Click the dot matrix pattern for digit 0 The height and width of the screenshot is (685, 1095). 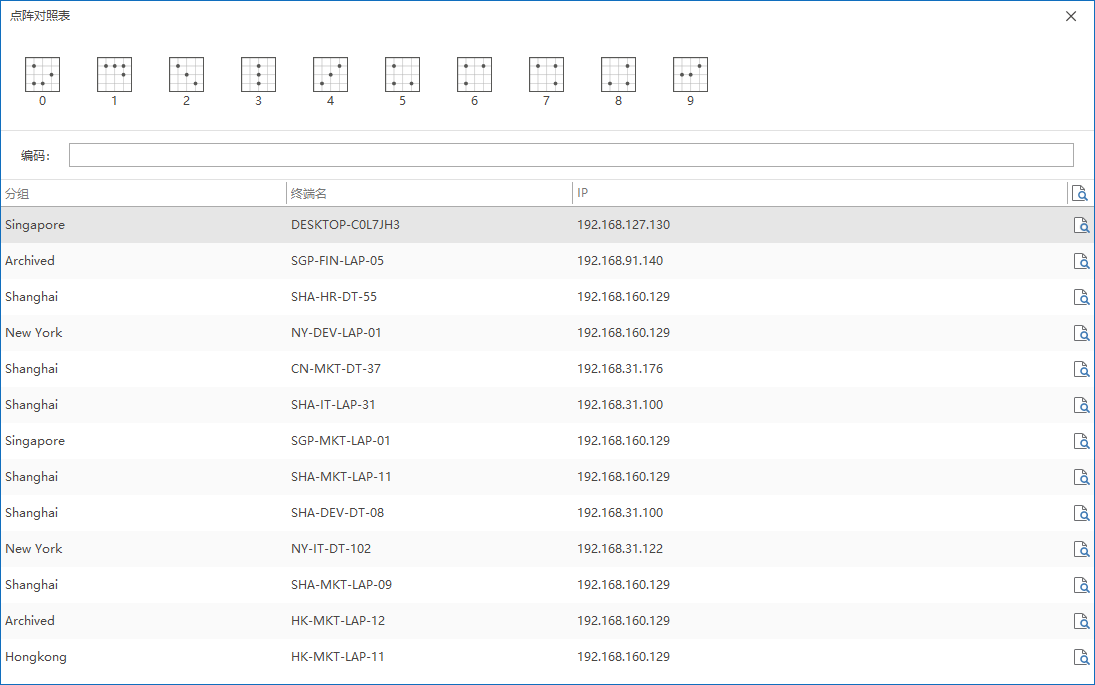pyautogui.click(x=42, y=75)
